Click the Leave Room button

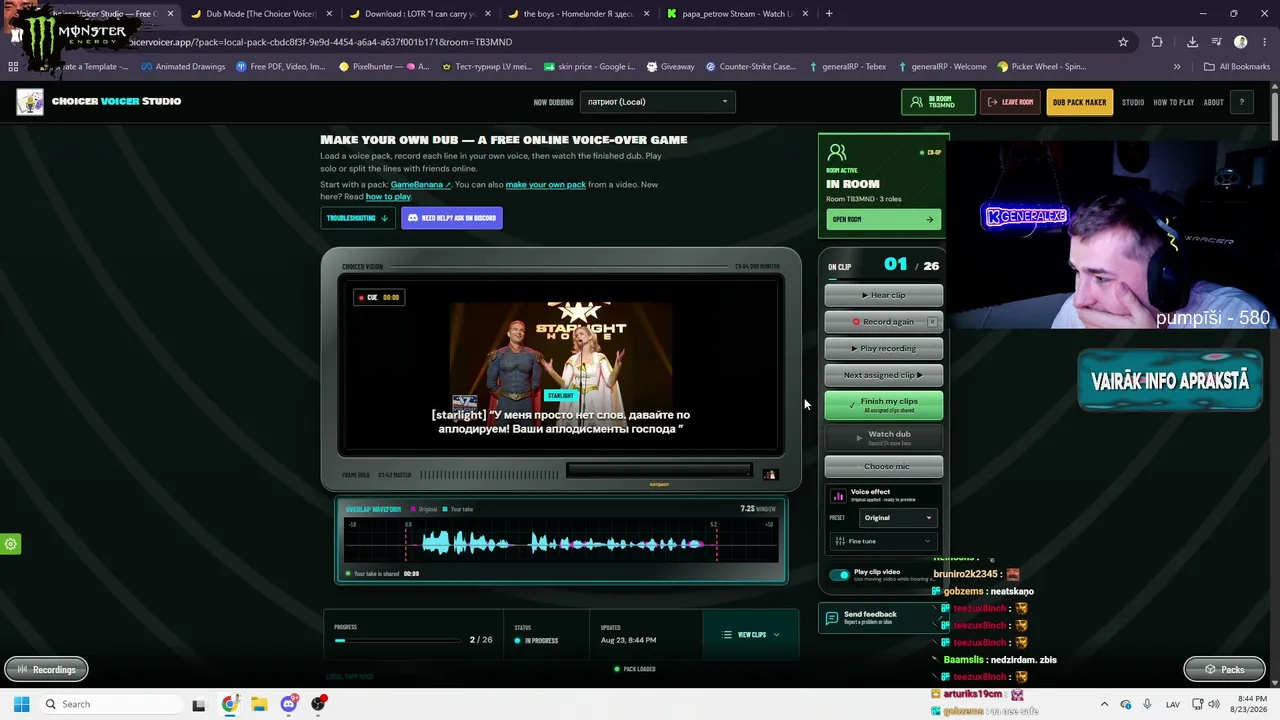pyautogui.click(x=1010, y=102)
